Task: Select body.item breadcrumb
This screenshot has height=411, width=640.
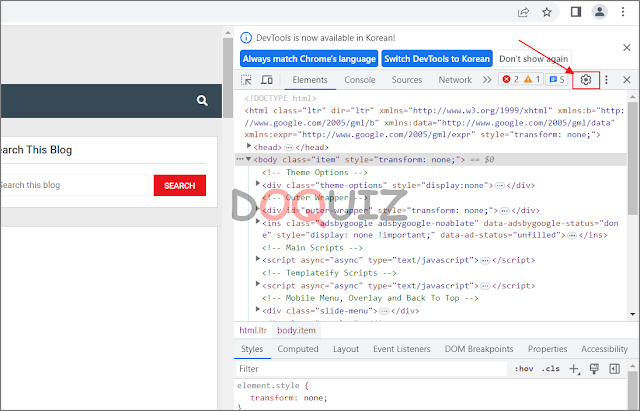Action: click(296, 331)
